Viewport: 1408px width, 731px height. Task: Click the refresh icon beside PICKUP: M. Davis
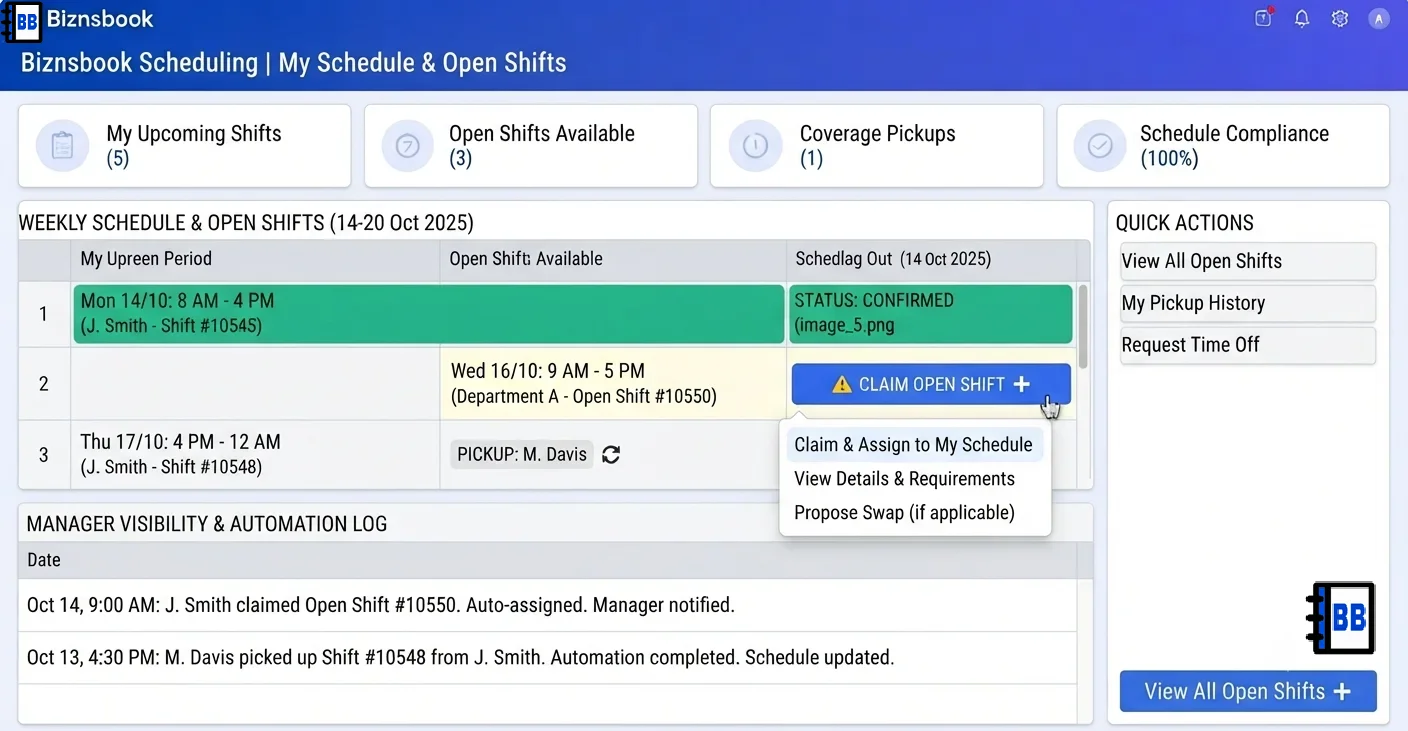click(611, 454)
